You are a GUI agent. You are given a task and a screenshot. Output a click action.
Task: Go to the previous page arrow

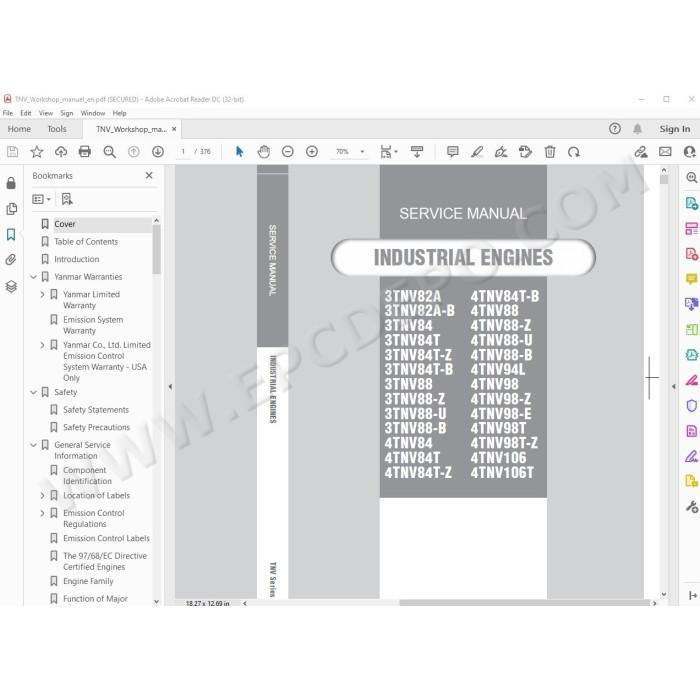[x=133, y=152]
